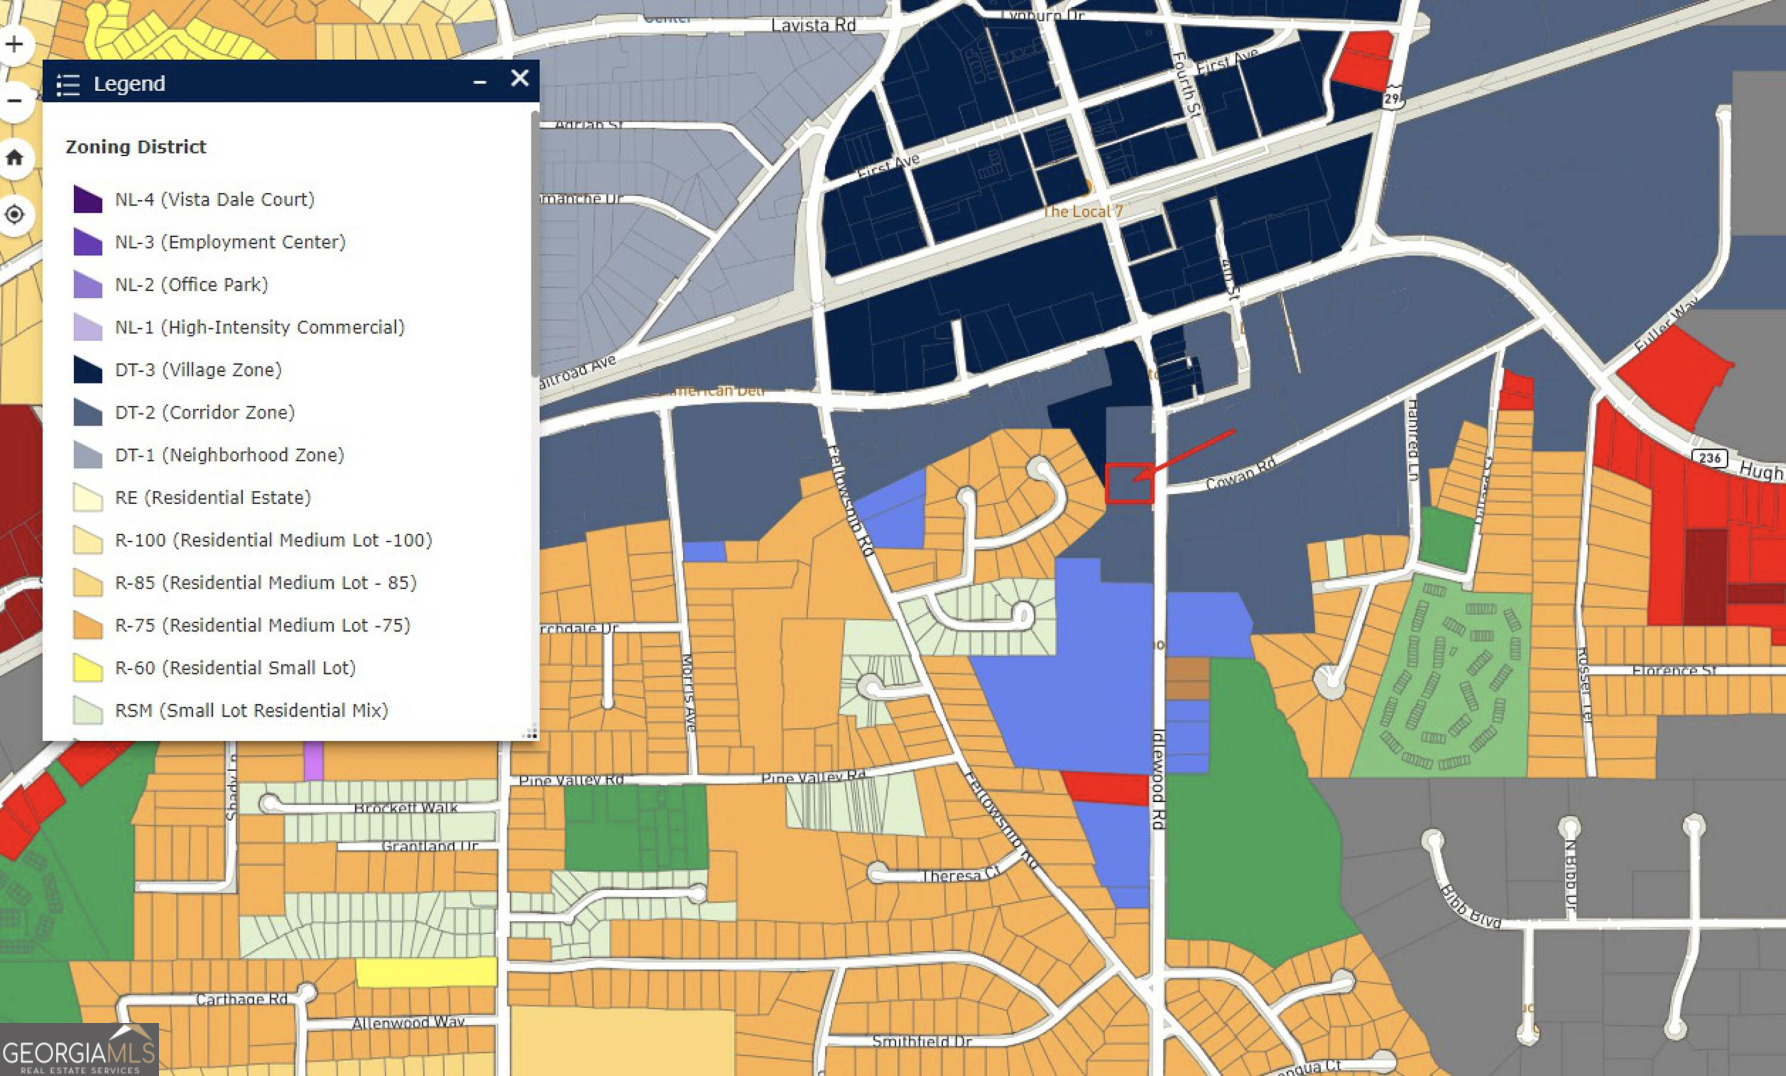1786x1076 pixels.
Task: Close the Legend panel
Action: click(x=519, y=79)
